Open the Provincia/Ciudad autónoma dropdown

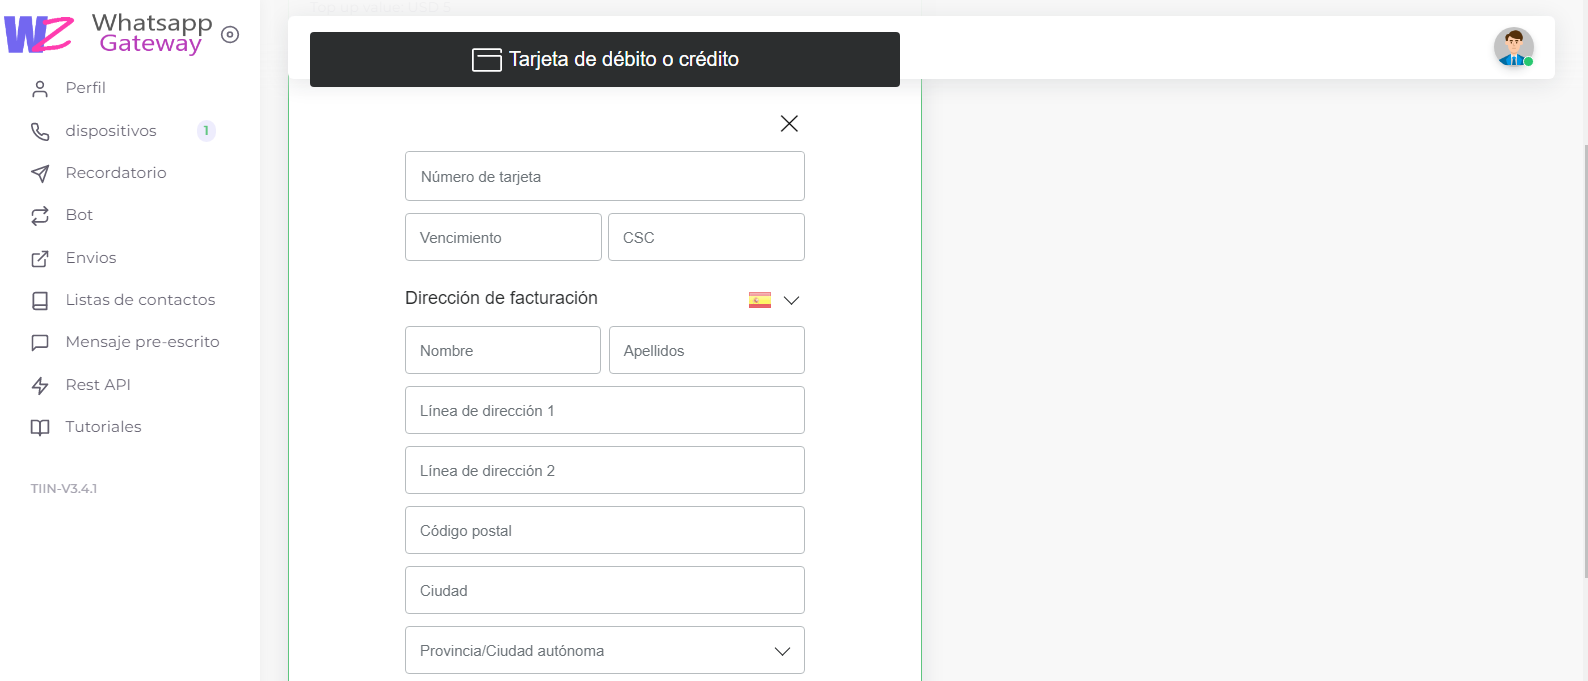pyautogui.click(x=604, y=651)
